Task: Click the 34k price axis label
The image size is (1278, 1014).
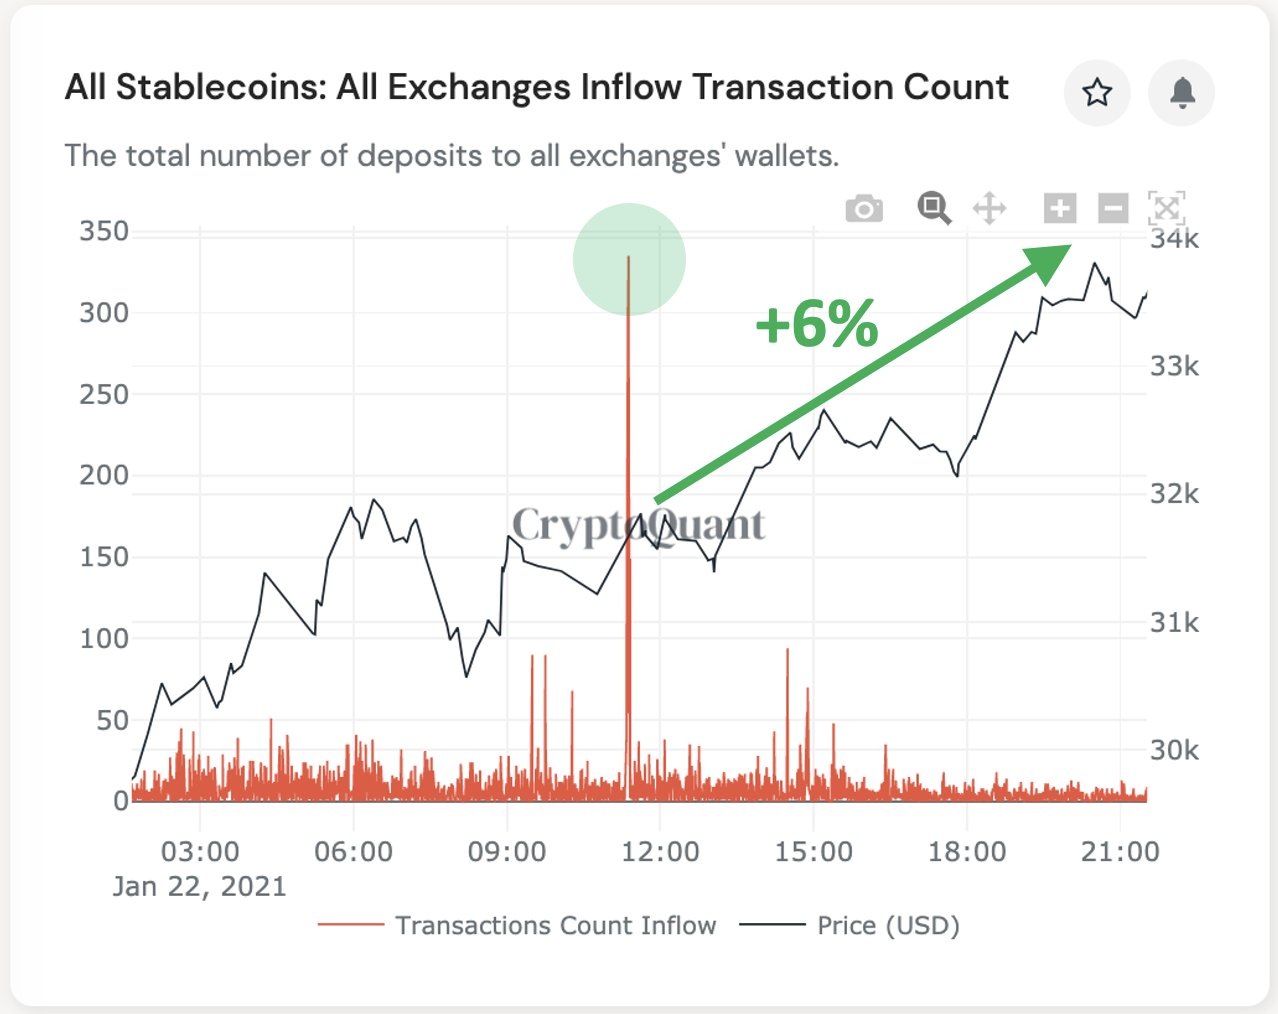Action: click(1174, 239)
